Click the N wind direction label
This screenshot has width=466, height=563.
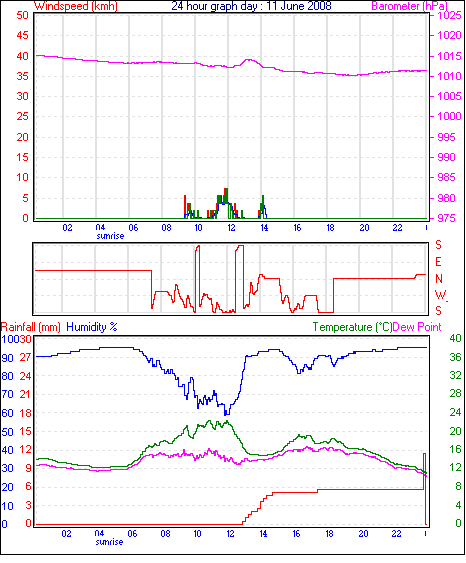click(439, 279)
